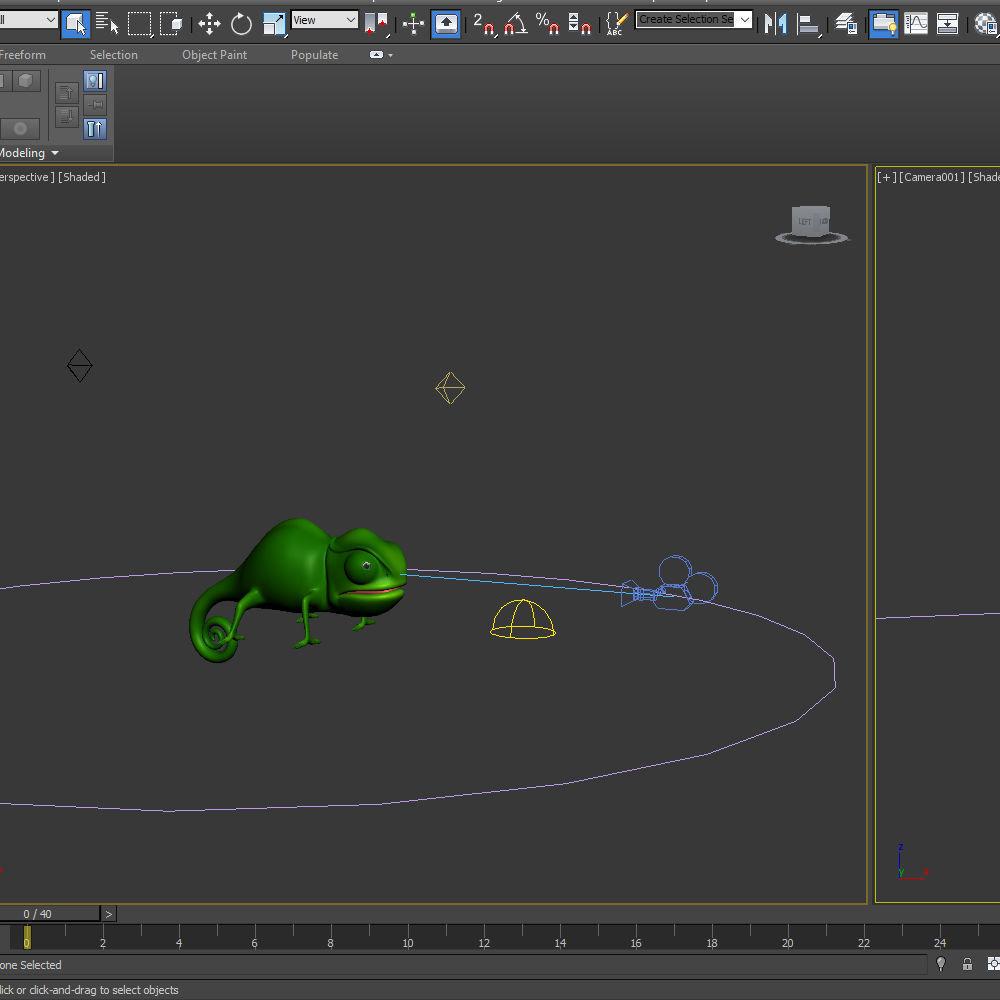
Task: Open the View reference coordinate dropdown
Action: click(x=325, y=20)
